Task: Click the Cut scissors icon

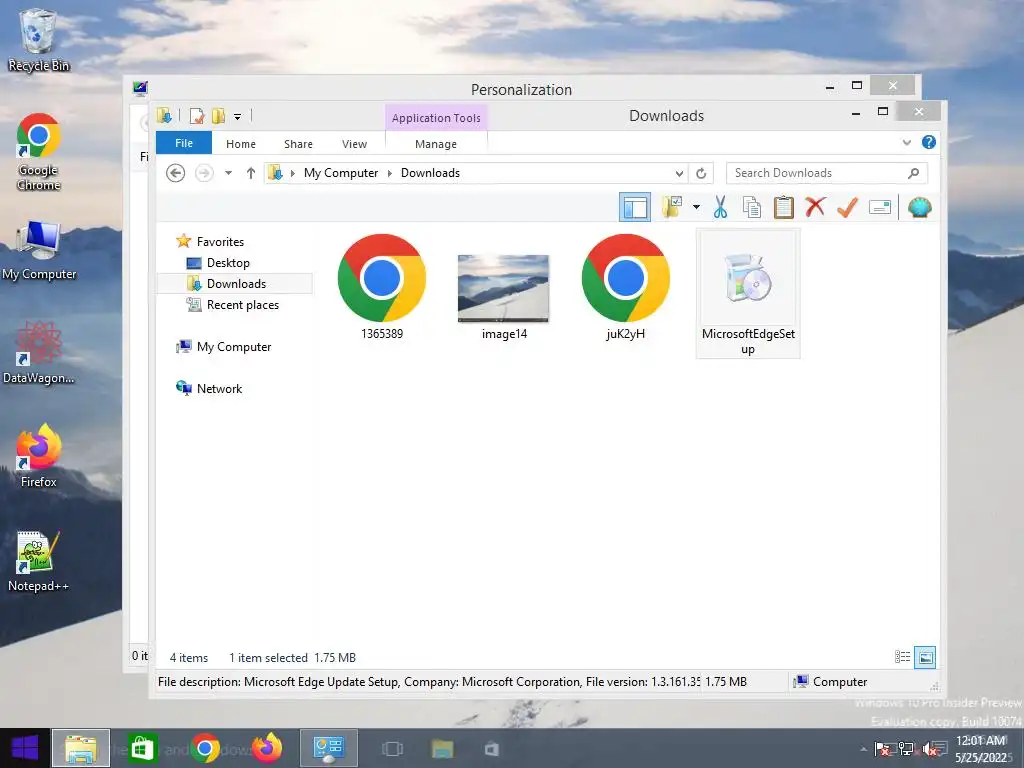Action: point(720,208)
